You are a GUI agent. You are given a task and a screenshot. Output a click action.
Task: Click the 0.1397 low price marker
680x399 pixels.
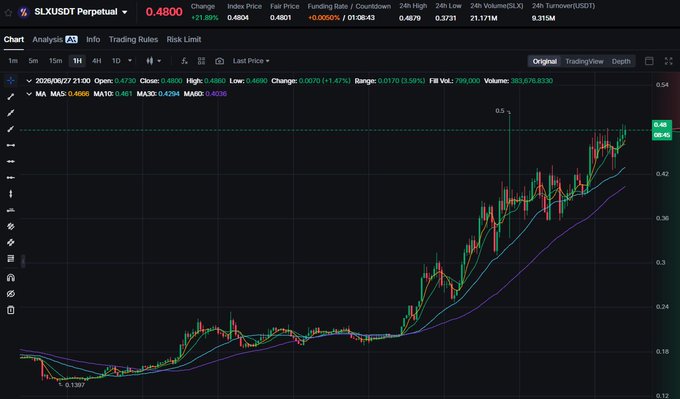click(75, 385)
